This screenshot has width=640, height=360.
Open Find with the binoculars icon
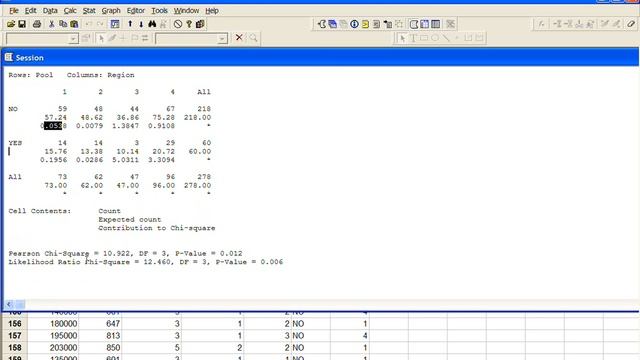point(152,24)
